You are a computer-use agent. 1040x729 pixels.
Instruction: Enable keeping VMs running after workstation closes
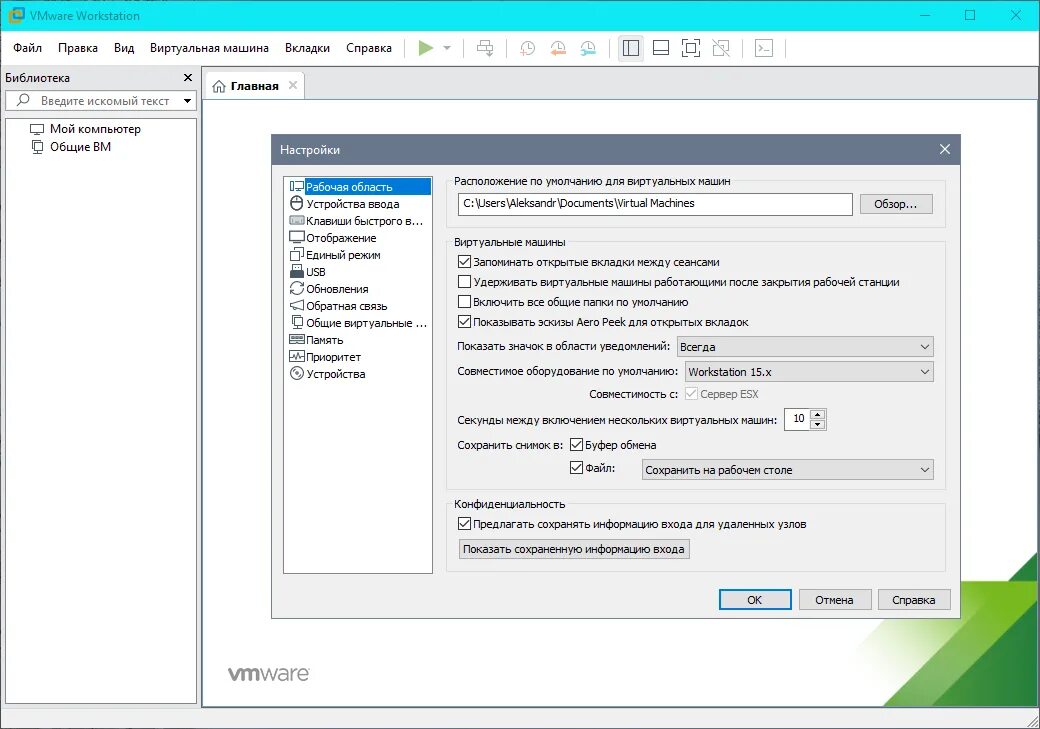point(466,281)
